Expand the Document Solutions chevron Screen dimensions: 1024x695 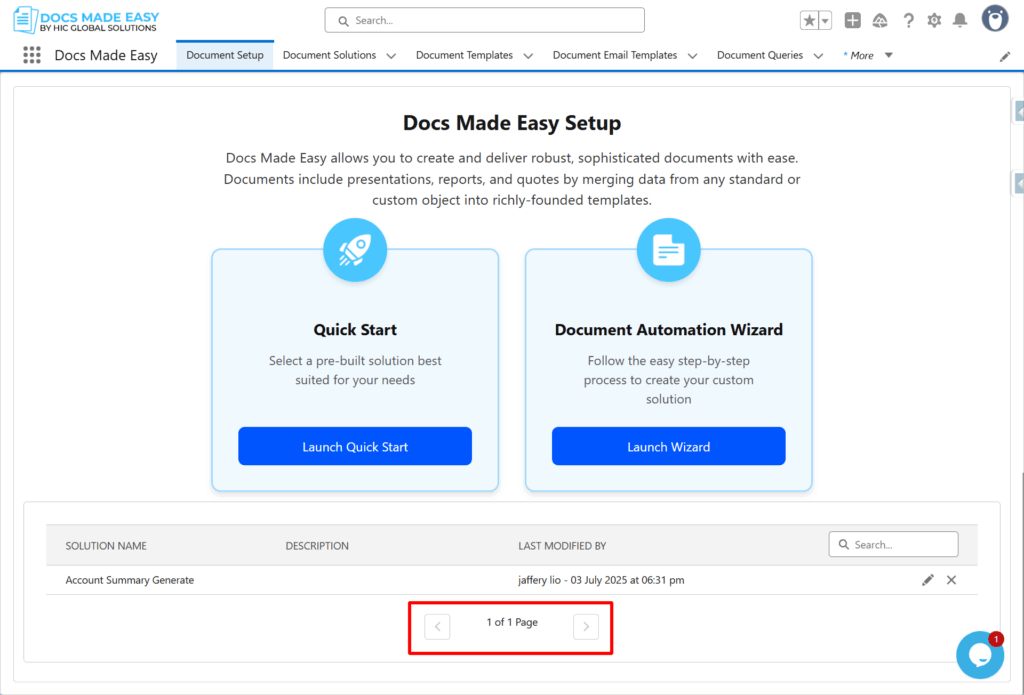click(391, 56)
